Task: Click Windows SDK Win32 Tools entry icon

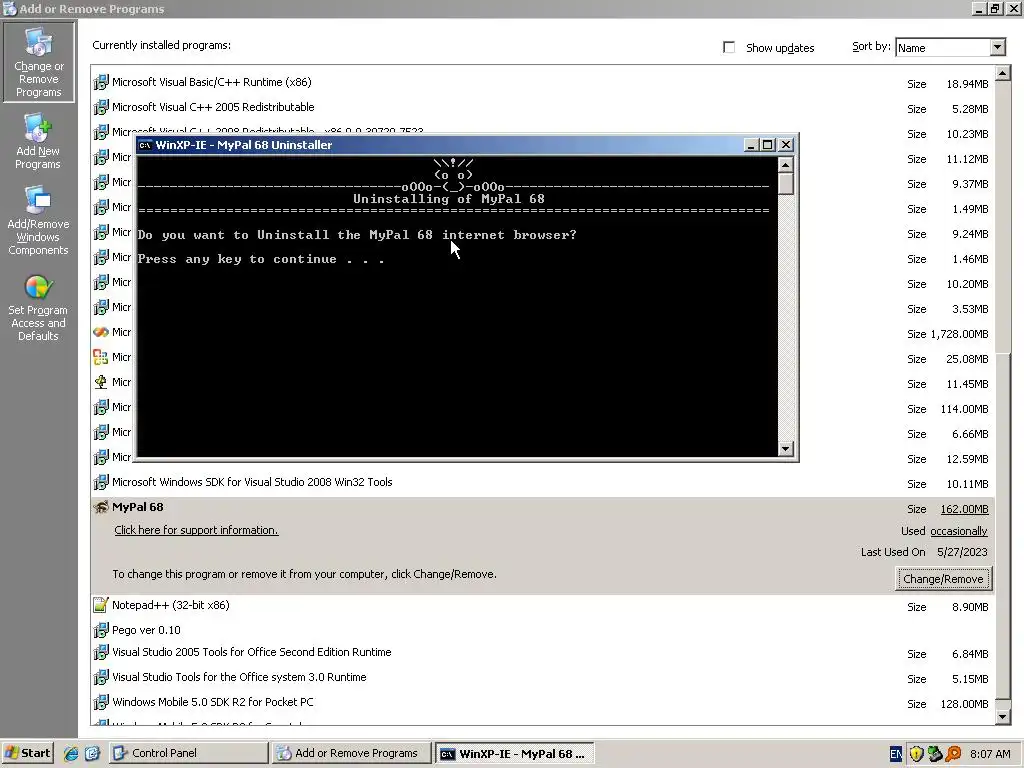Action: pos(101,483)
